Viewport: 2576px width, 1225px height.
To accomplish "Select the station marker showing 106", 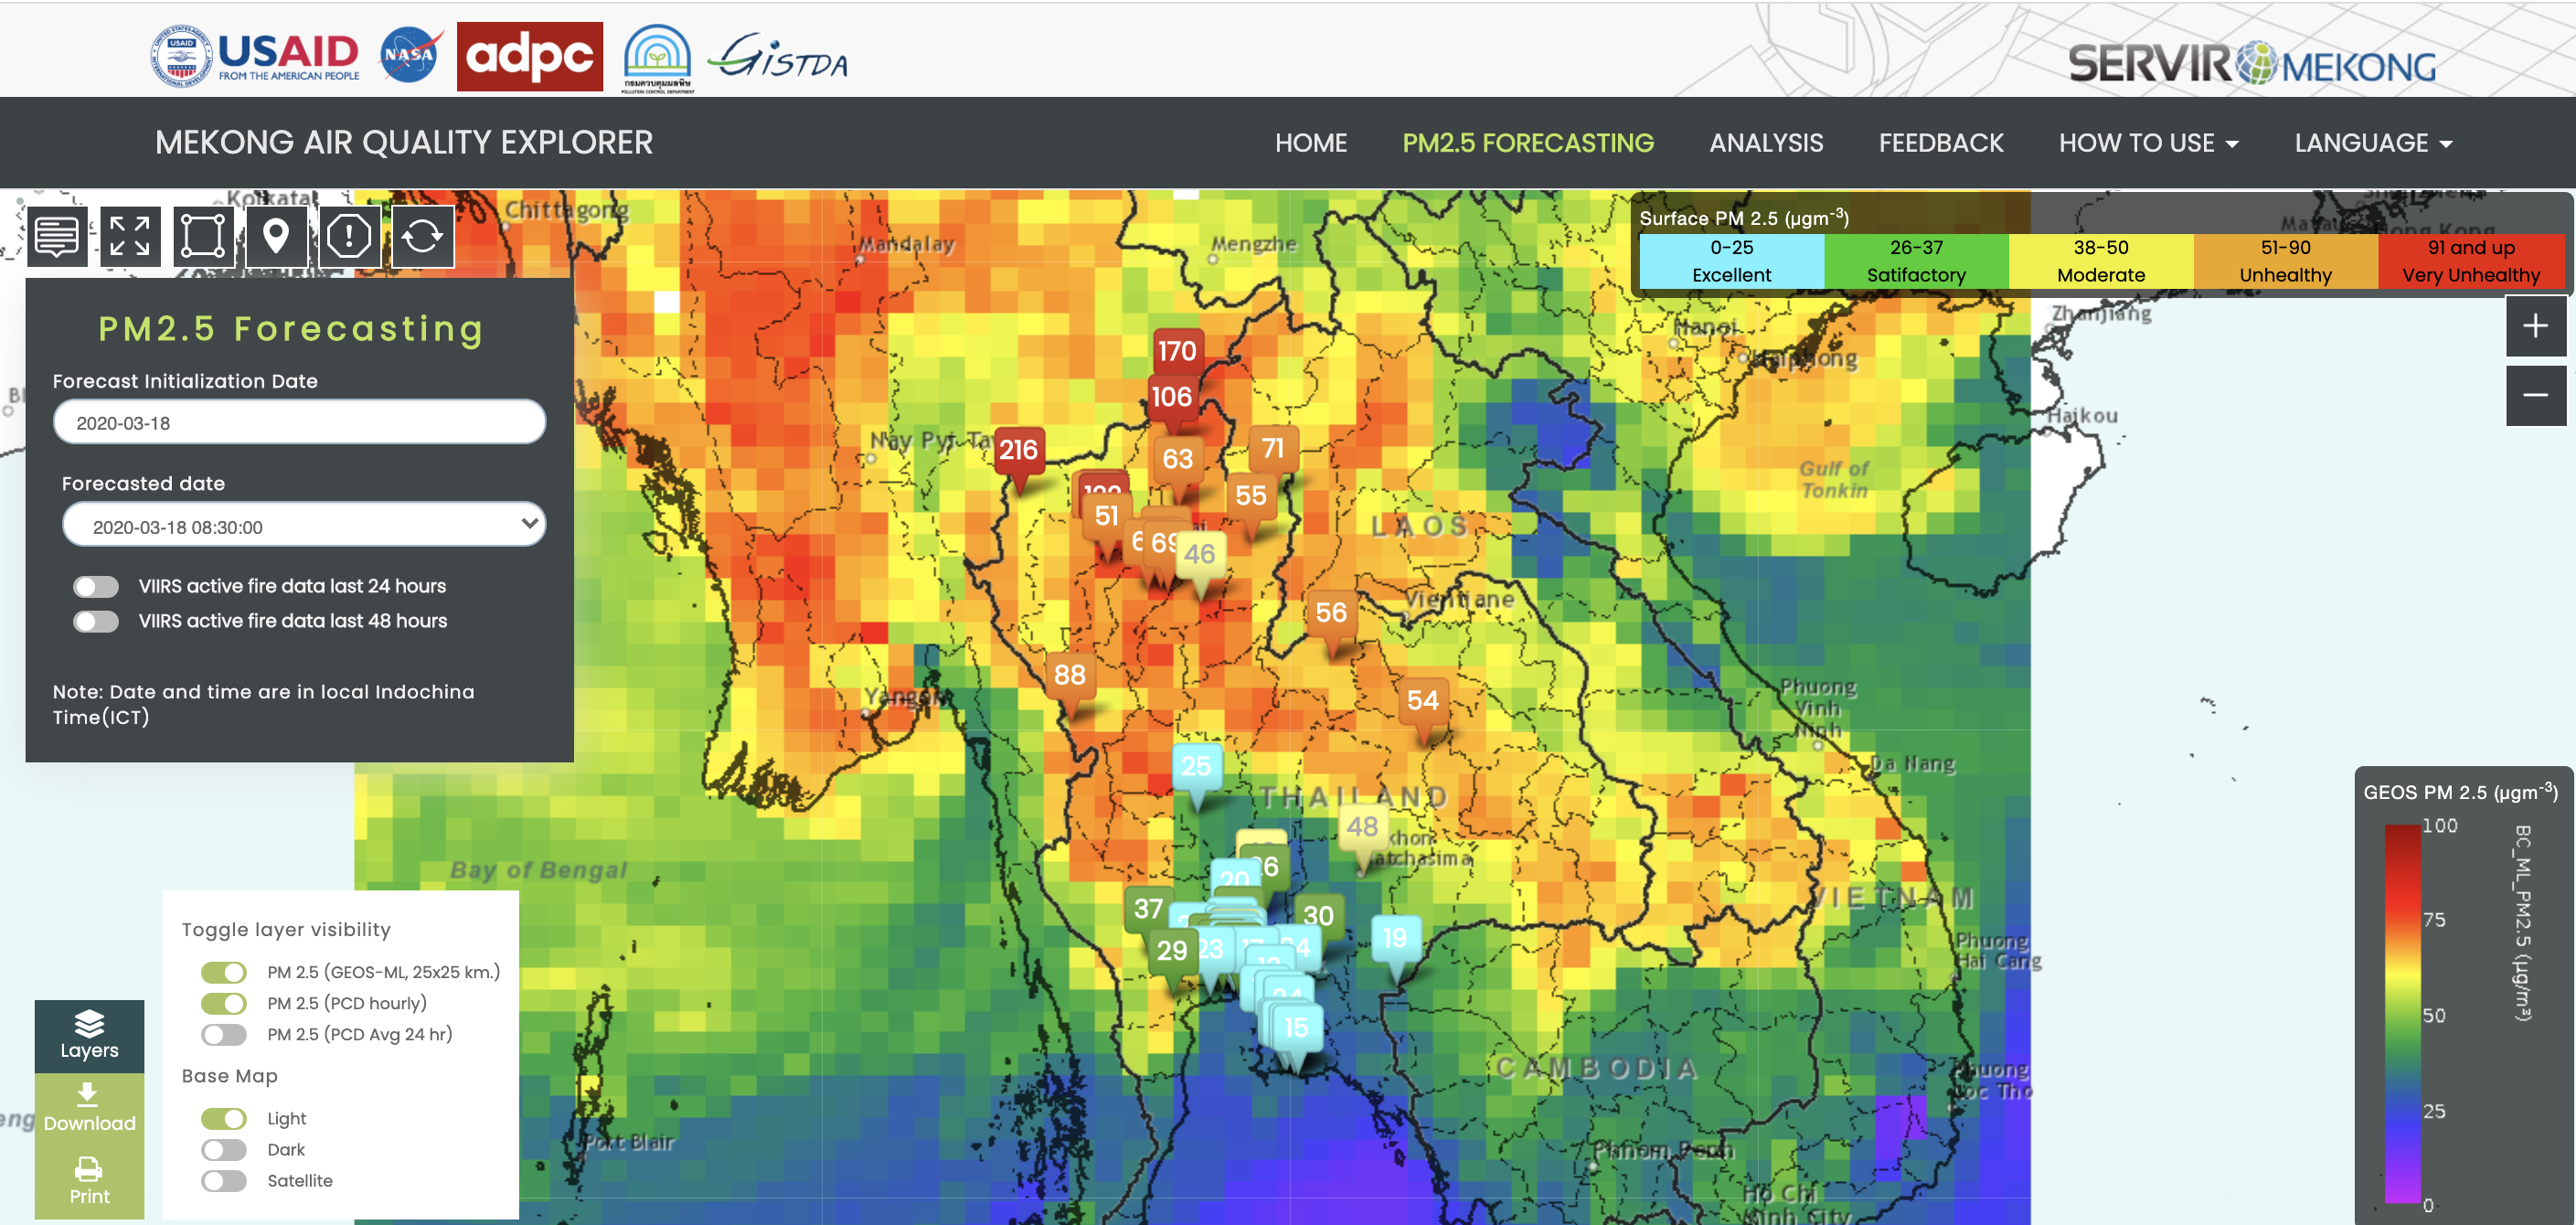I will pos(1172,397).
